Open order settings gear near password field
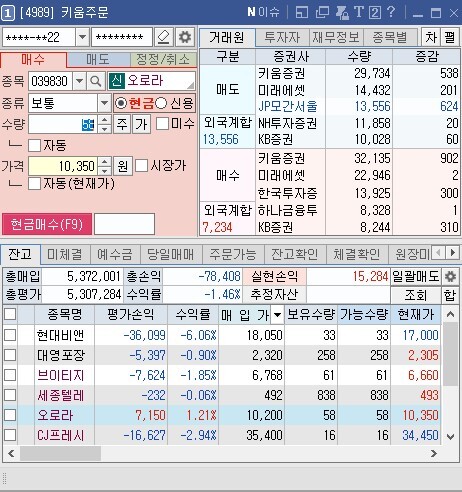Image resolution: width=462 pixels, height=492 pixels. 185,37
